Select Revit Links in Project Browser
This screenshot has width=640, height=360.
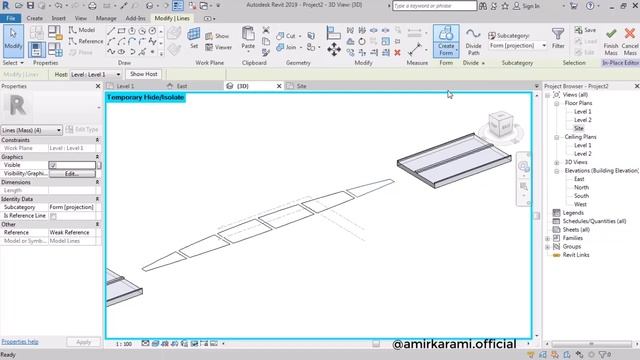coord(576,255)
